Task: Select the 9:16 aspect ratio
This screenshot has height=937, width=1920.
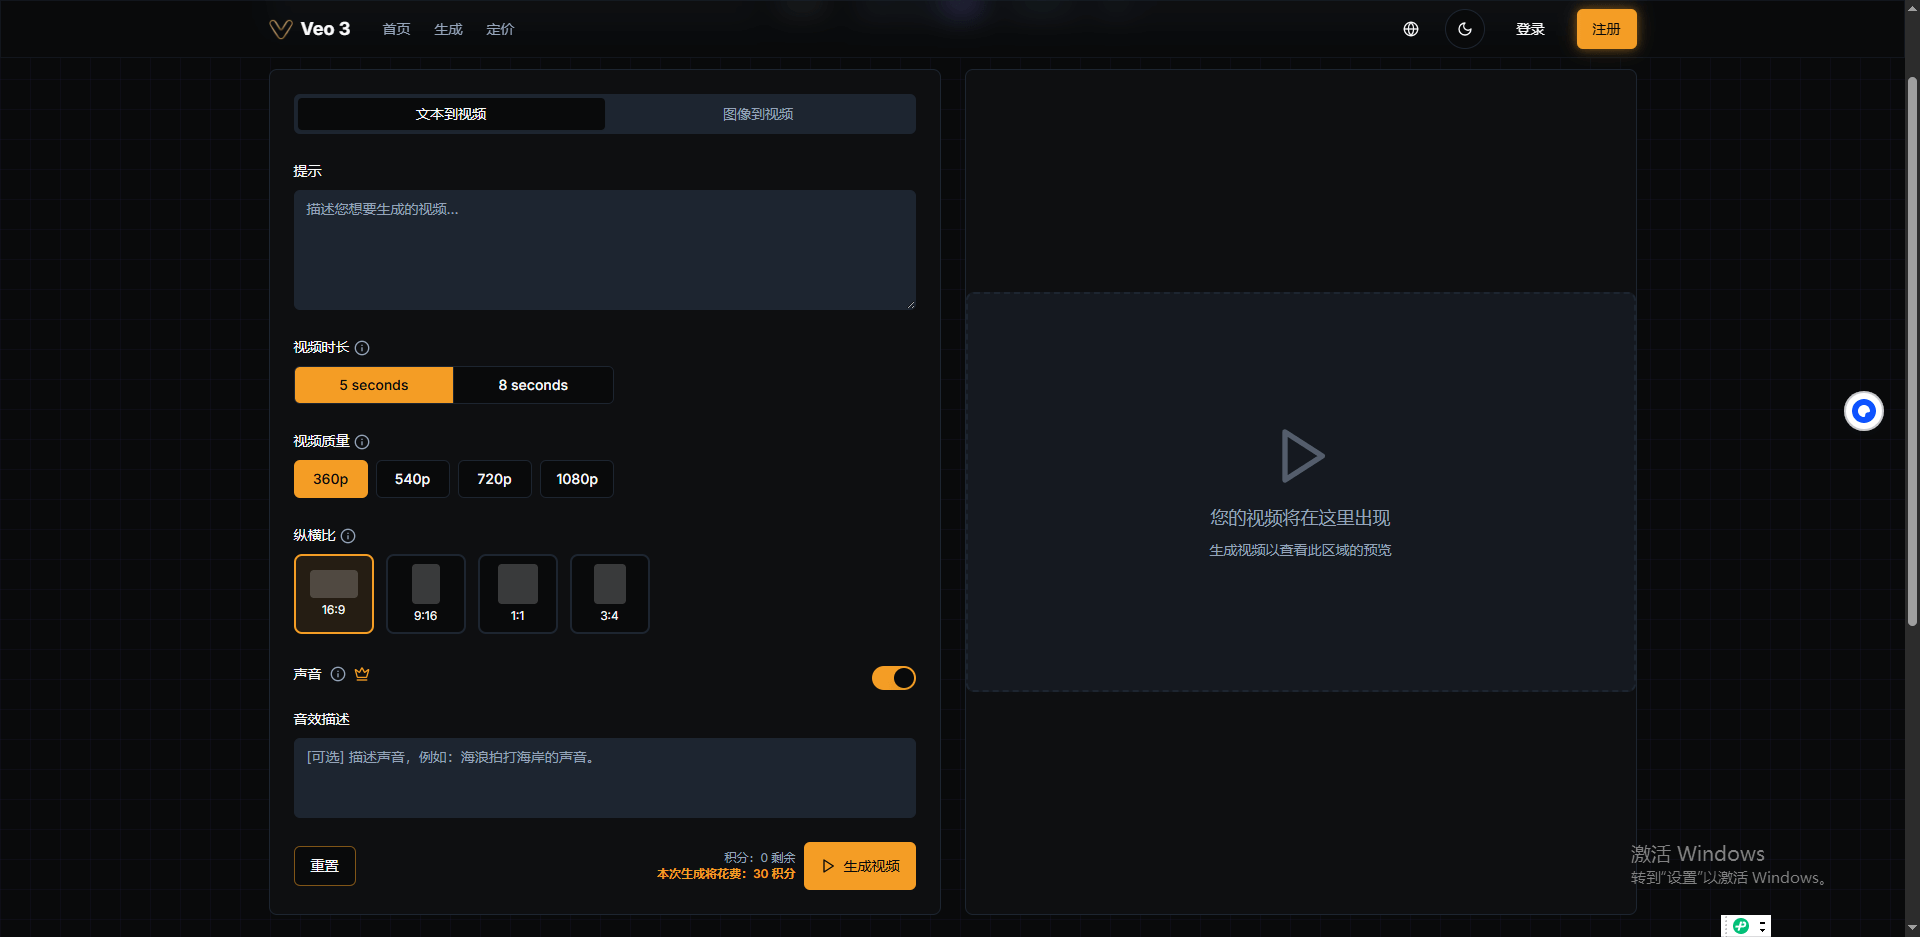Action: [426, 594]
